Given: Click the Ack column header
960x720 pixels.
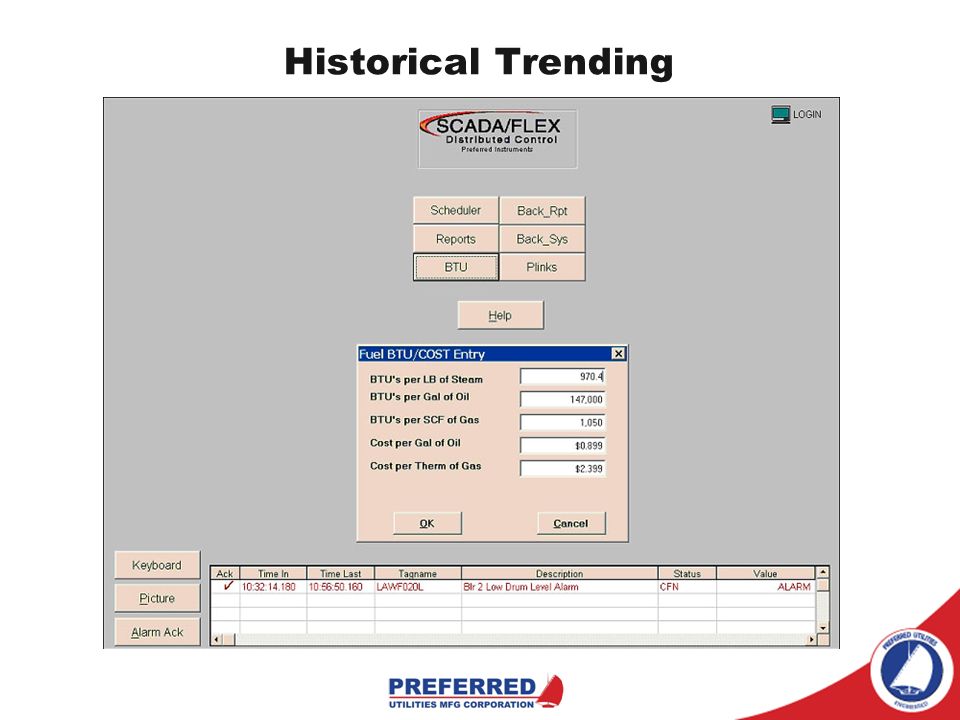Looking at the screenshot, I should click(x=225, y=574).
